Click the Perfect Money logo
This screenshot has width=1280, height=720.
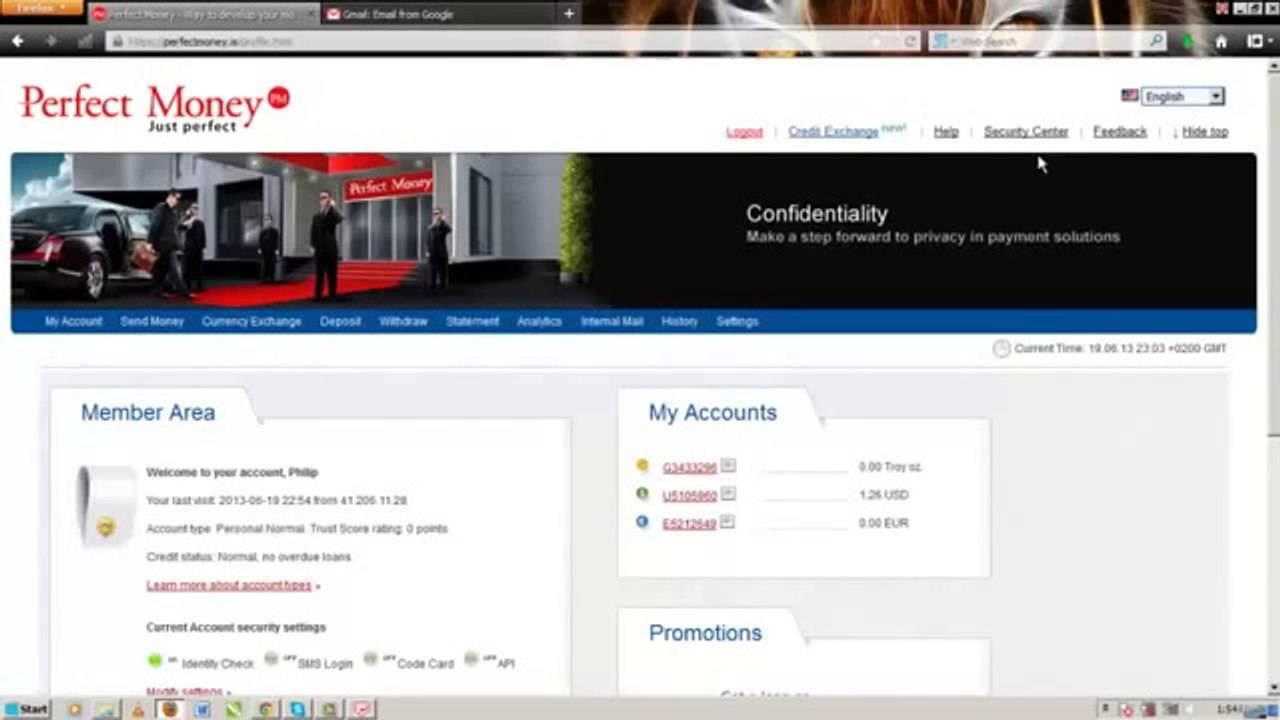tap(155, 108)
